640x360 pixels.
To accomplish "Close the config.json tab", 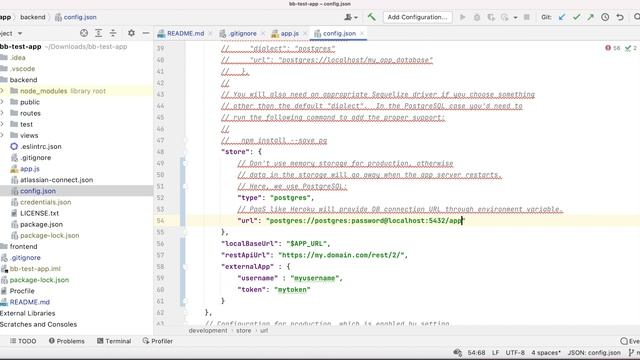I will click(x=362, y=33).
